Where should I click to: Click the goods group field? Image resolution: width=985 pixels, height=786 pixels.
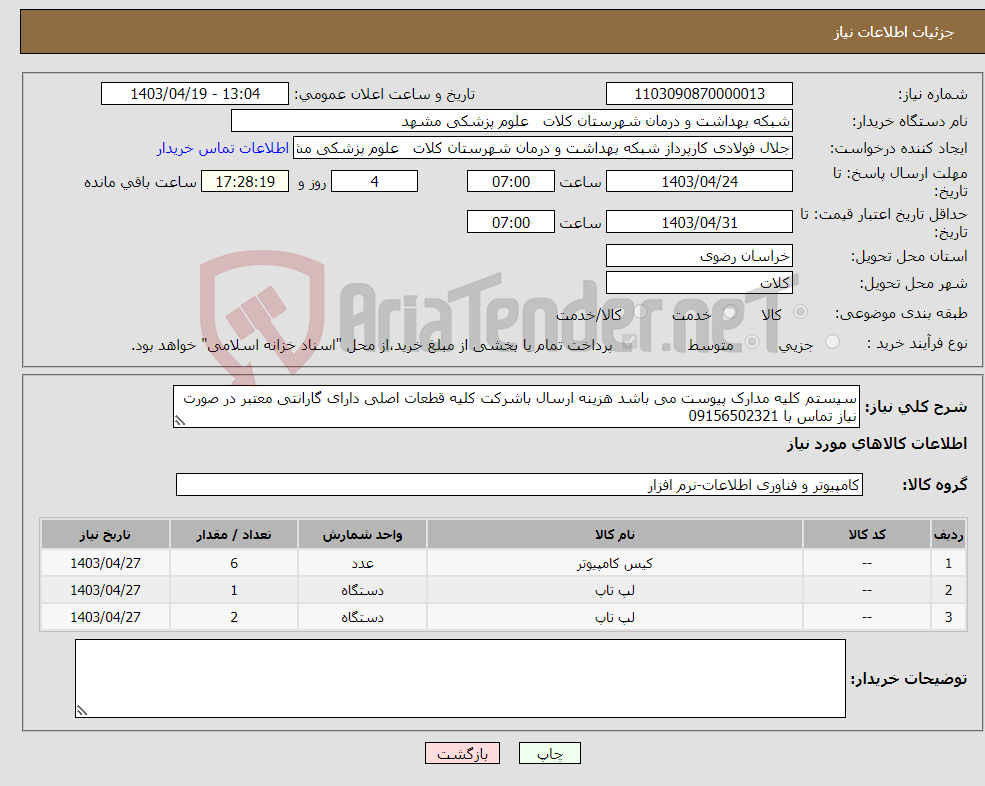tap(520, 484)
